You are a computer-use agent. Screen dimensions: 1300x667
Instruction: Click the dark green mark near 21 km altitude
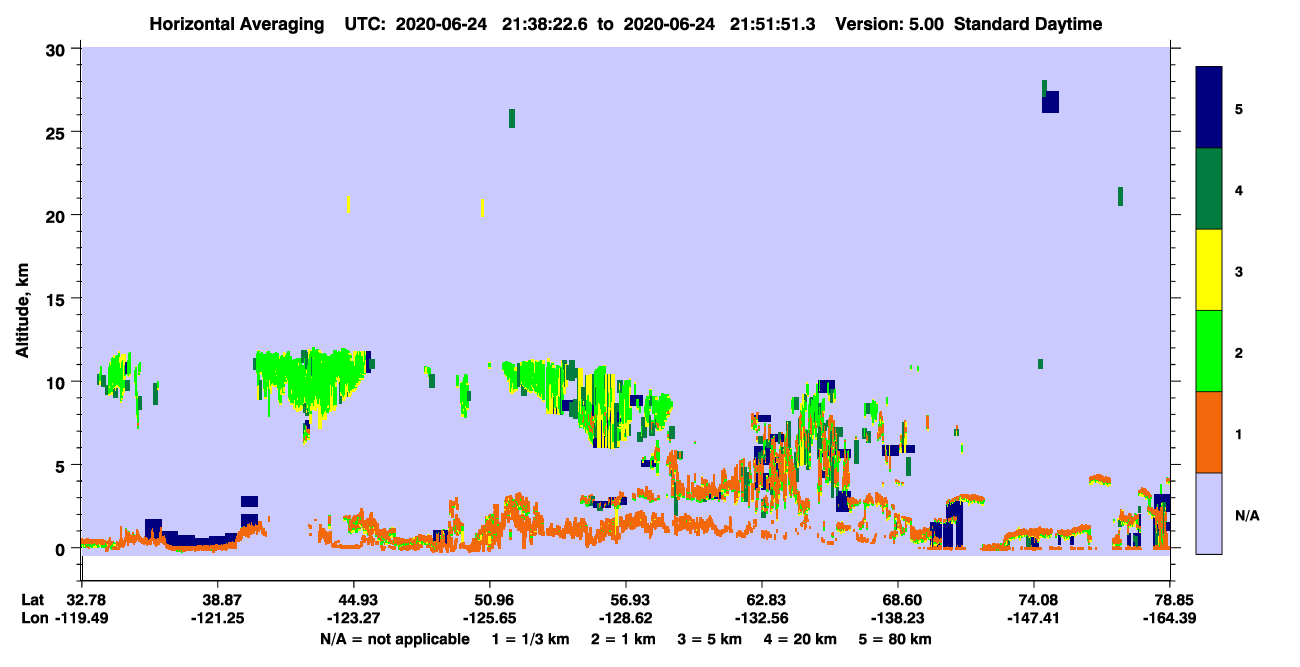(x=1120, y=196)
